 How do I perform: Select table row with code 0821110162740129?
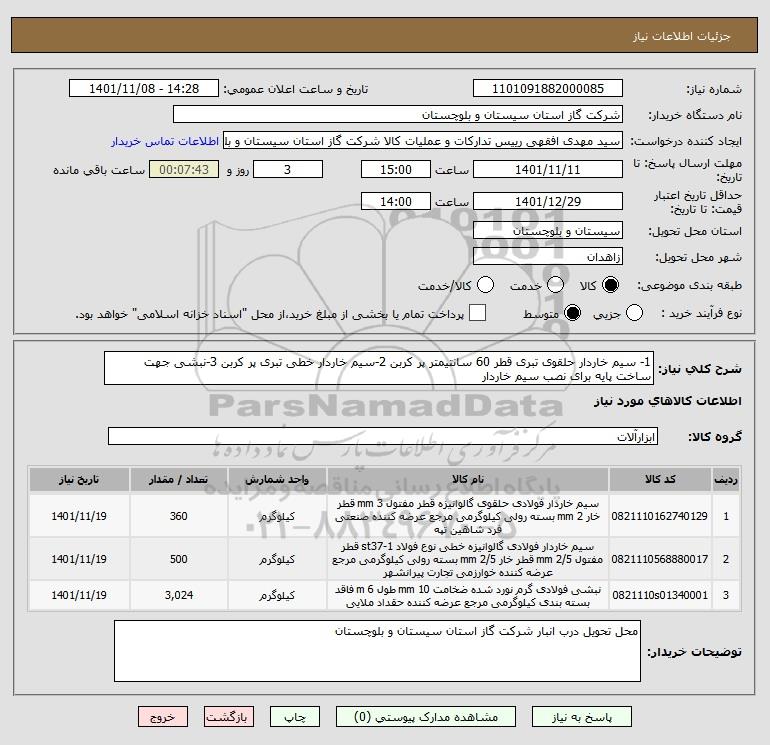[x=385, y=516]
